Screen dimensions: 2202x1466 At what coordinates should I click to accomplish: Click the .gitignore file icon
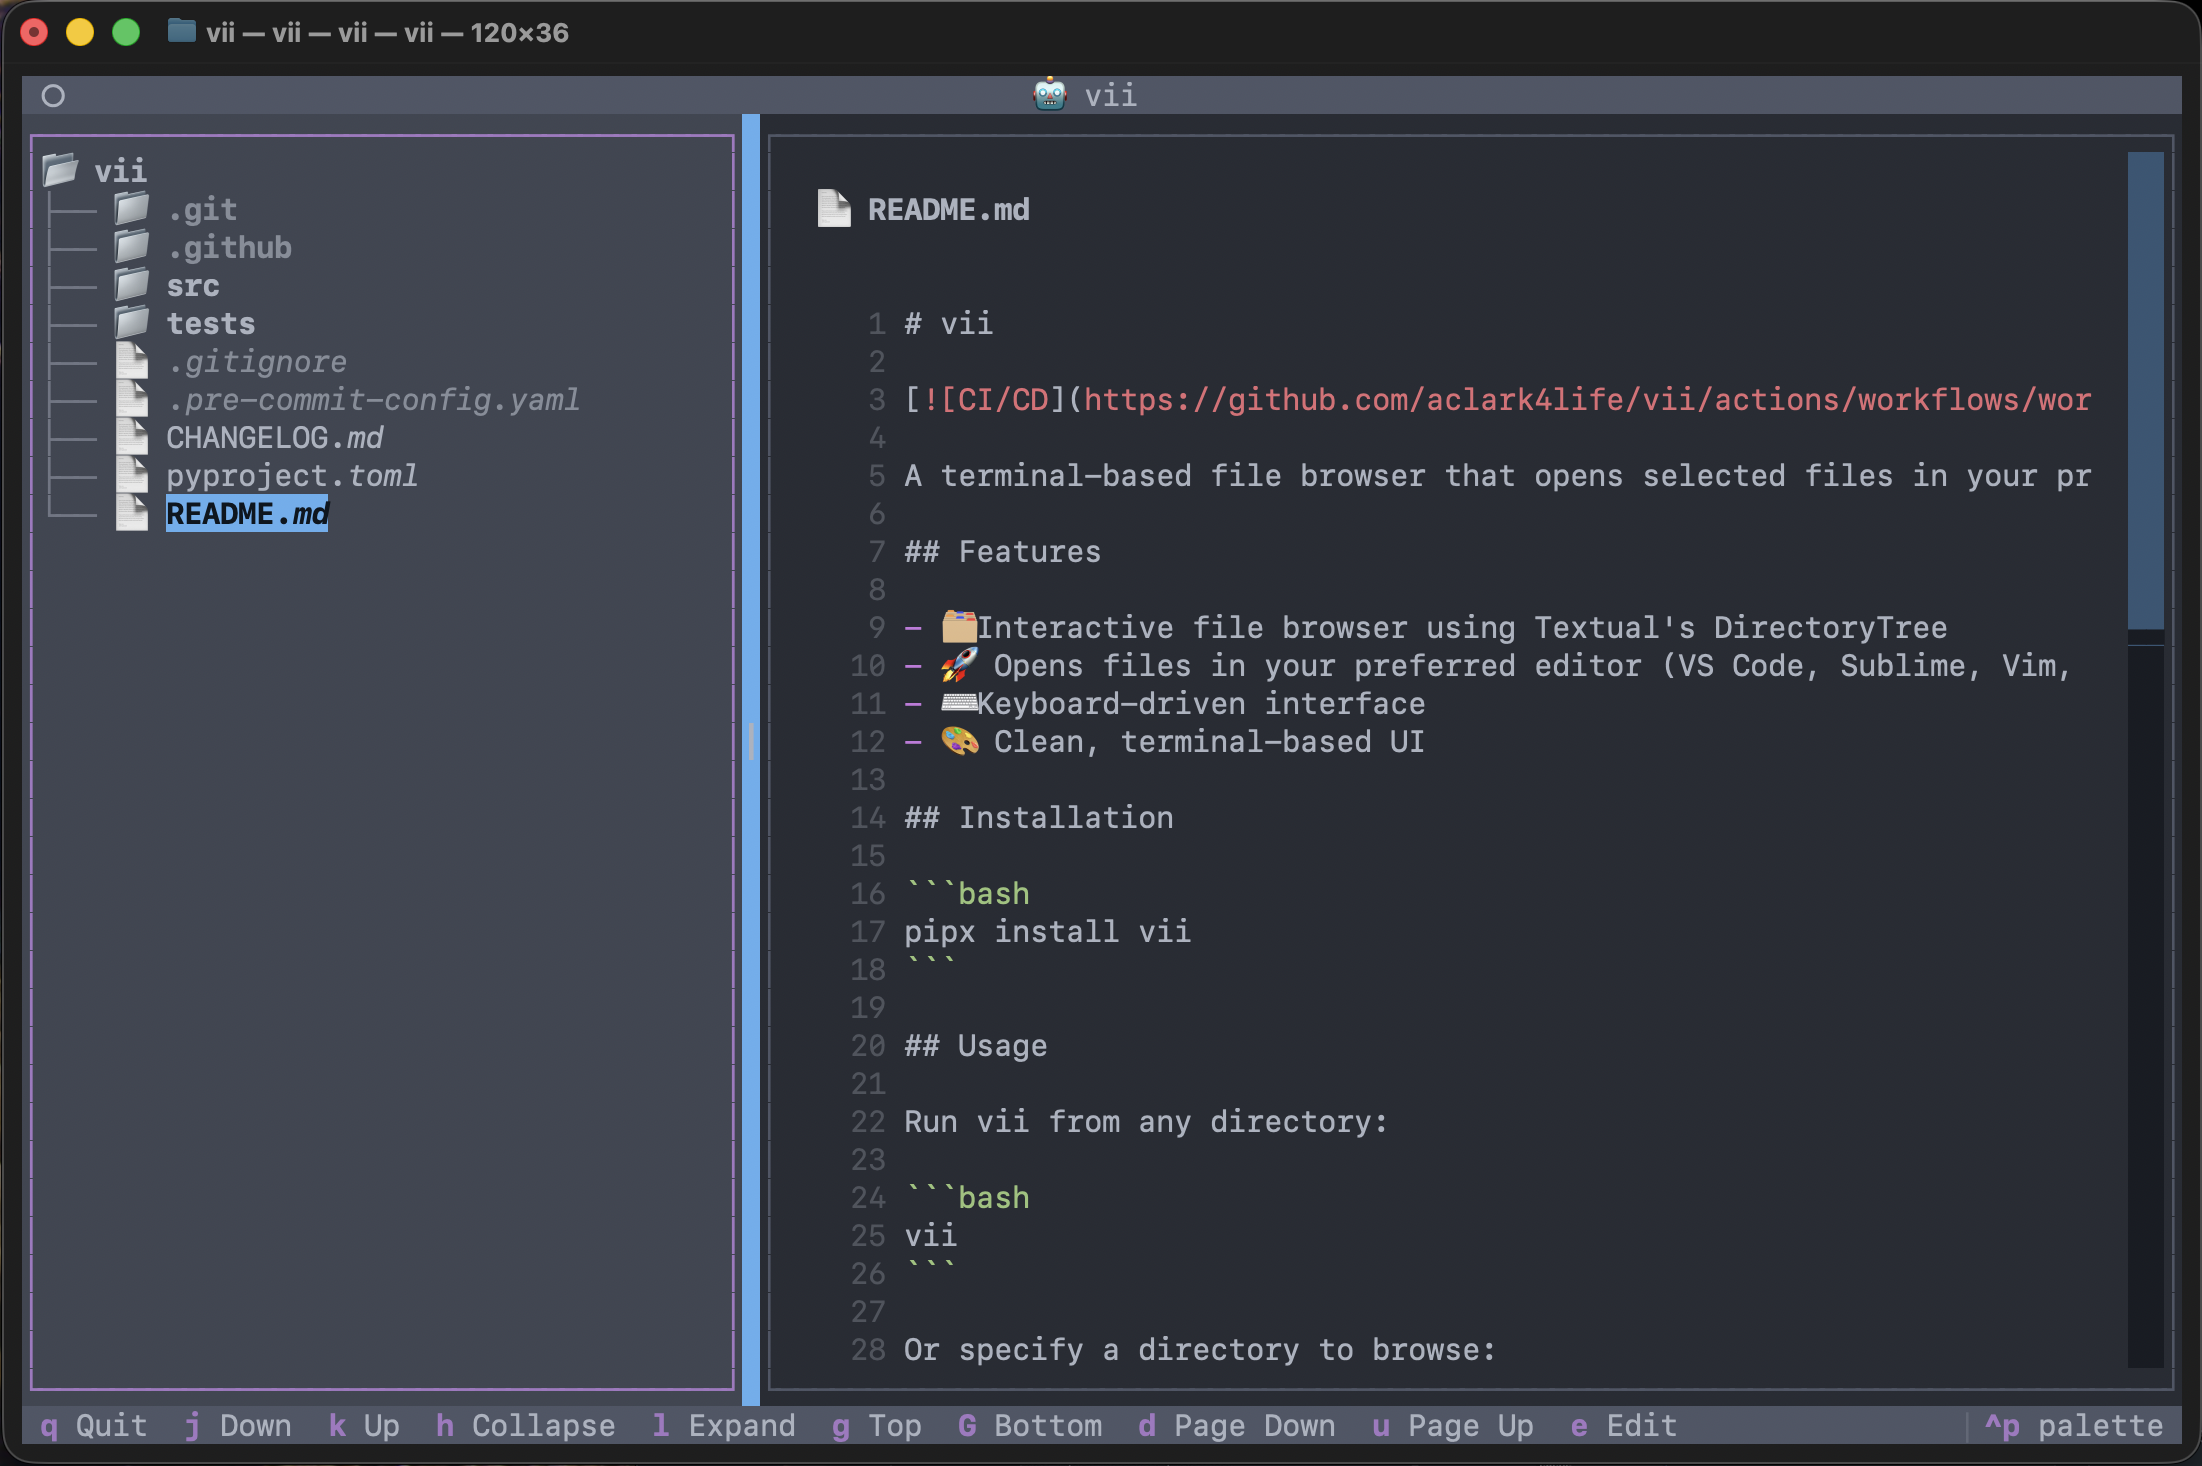132,361
